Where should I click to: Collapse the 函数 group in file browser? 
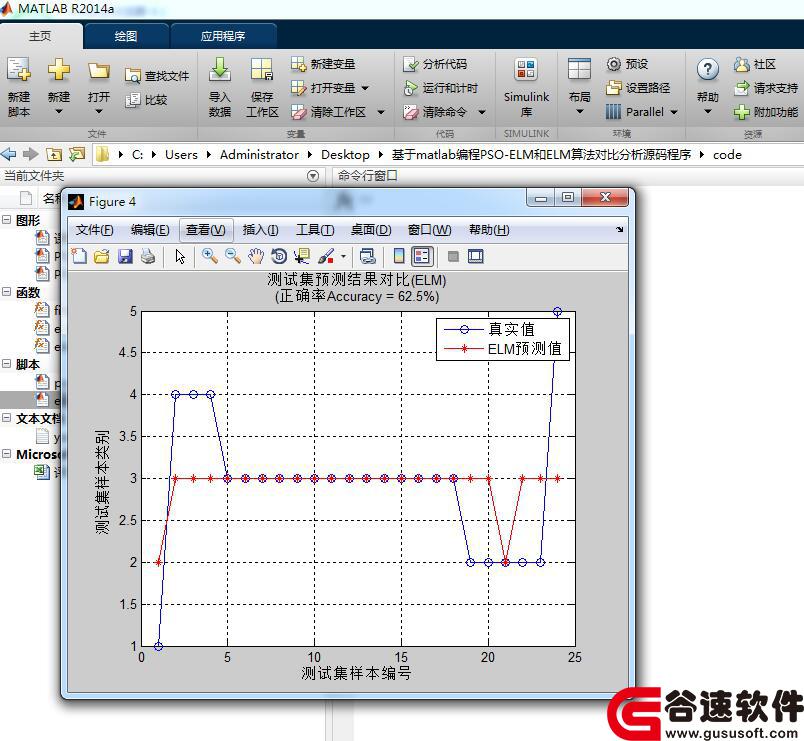click(7, 292)
